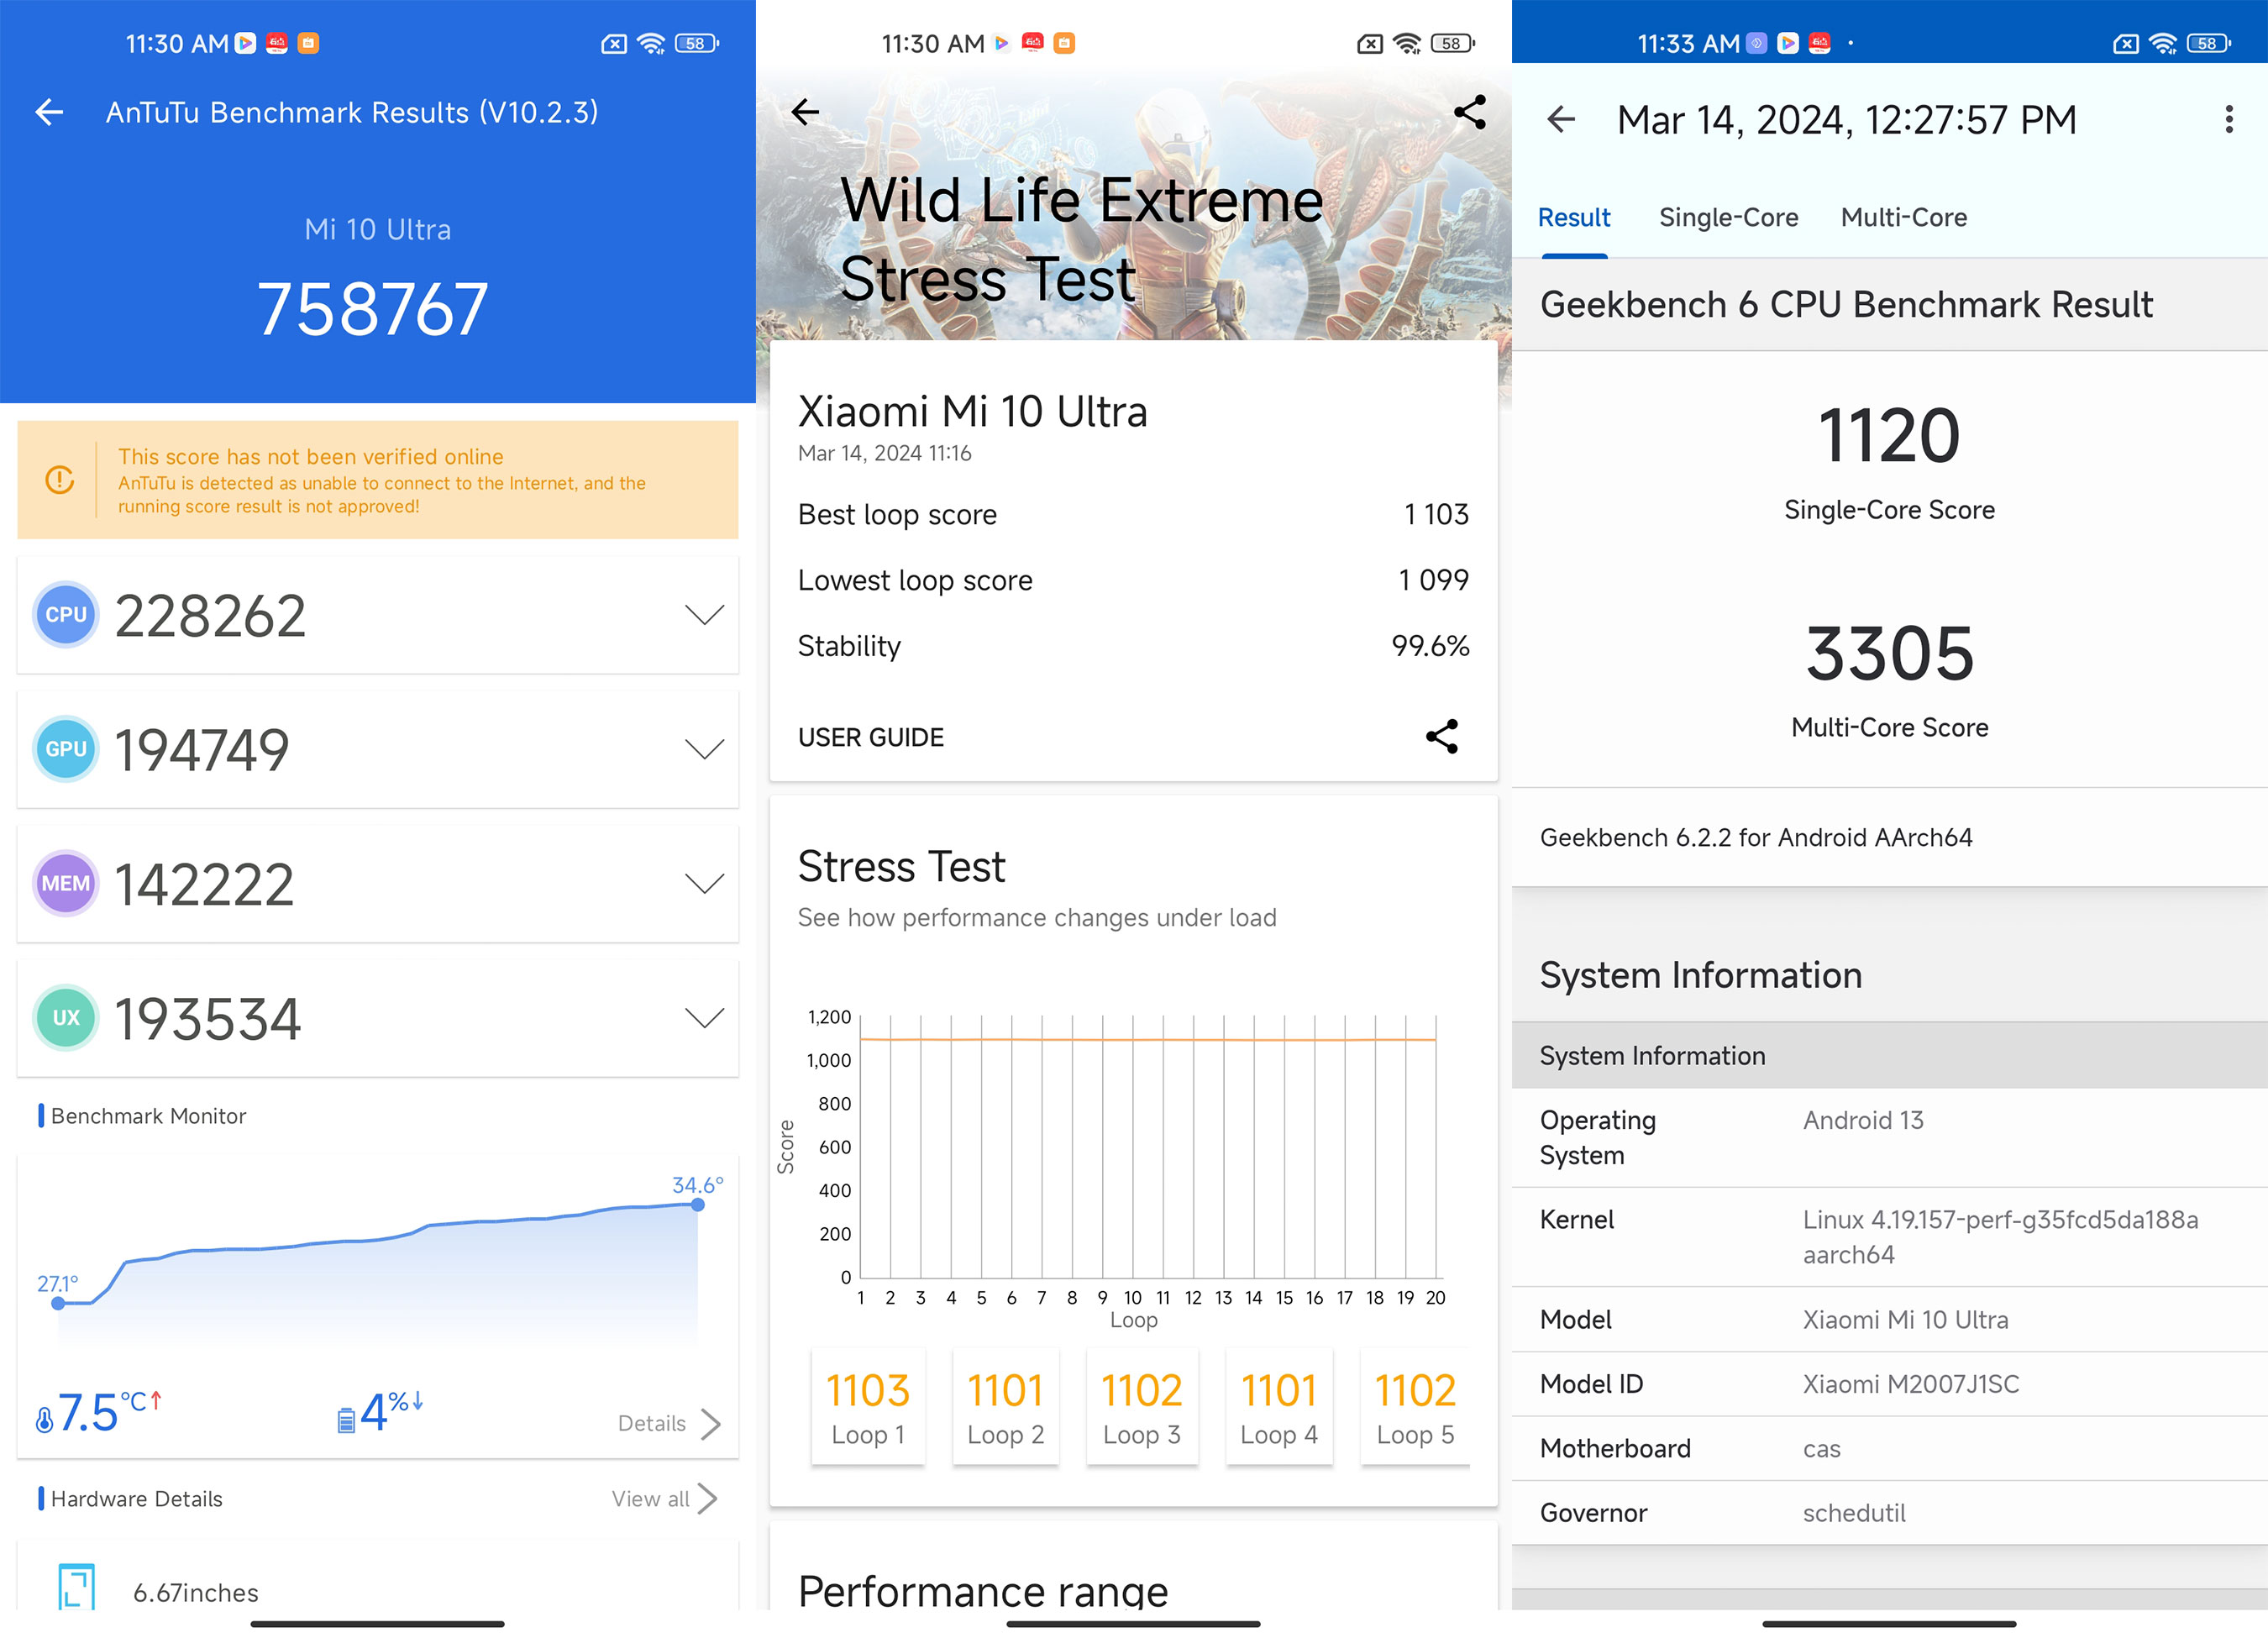Tap Operating System Android 13 row

click(1889, 1138)
